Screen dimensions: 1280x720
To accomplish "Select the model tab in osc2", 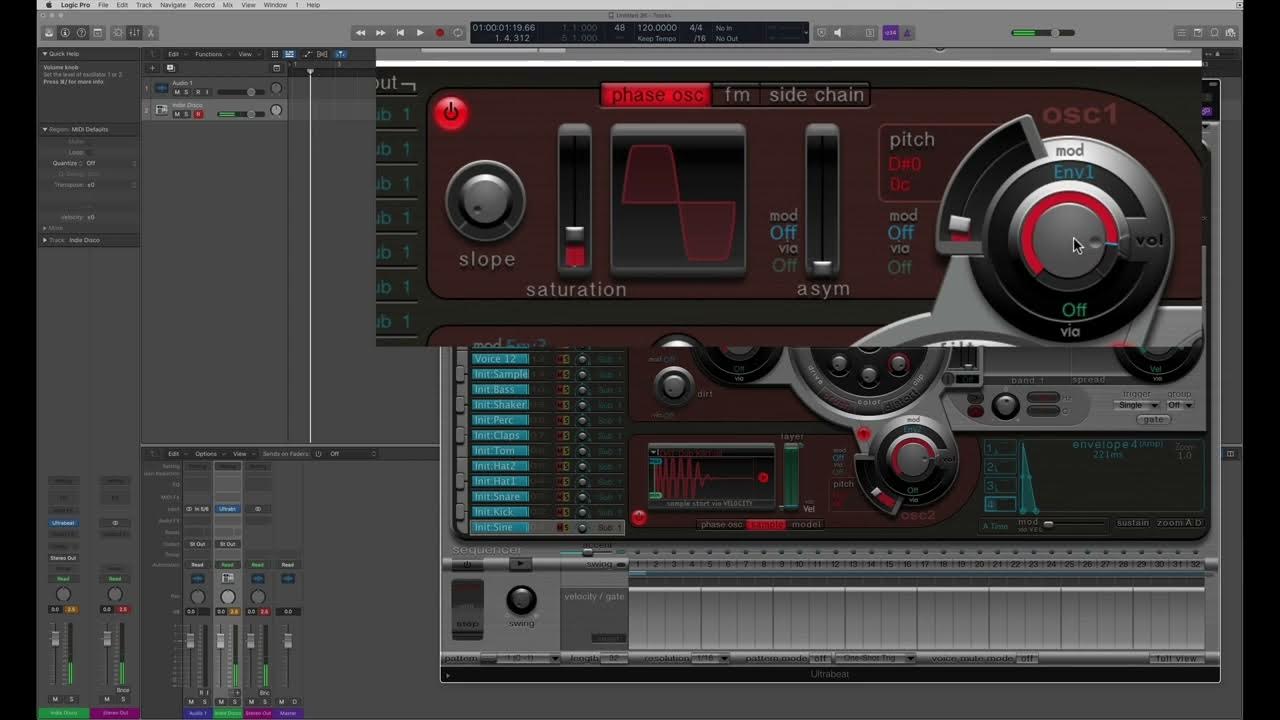I will 805,524.
